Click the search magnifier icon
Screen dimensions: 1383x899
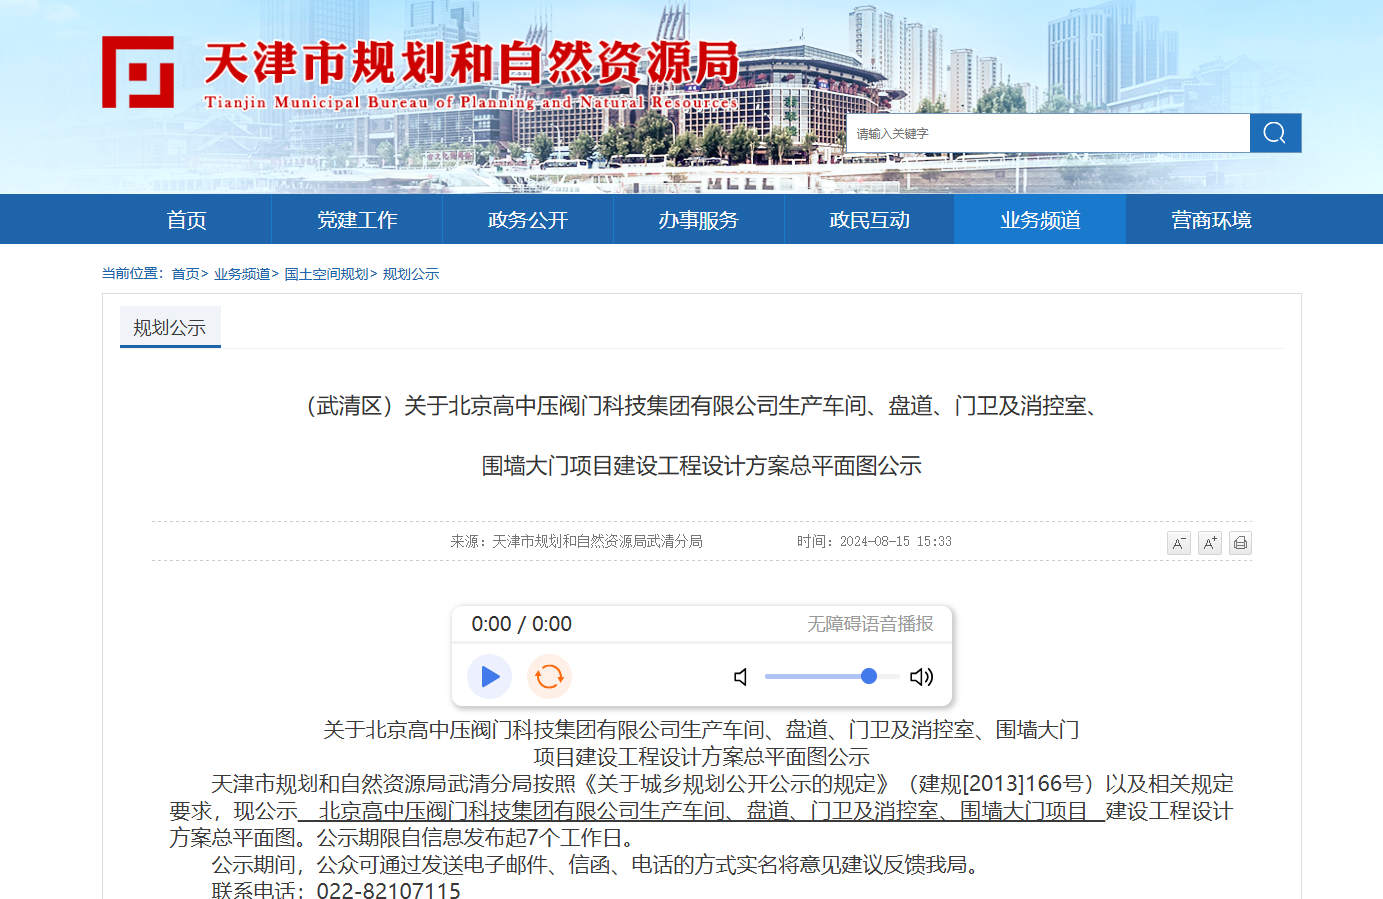click(x=1275, y=132)
